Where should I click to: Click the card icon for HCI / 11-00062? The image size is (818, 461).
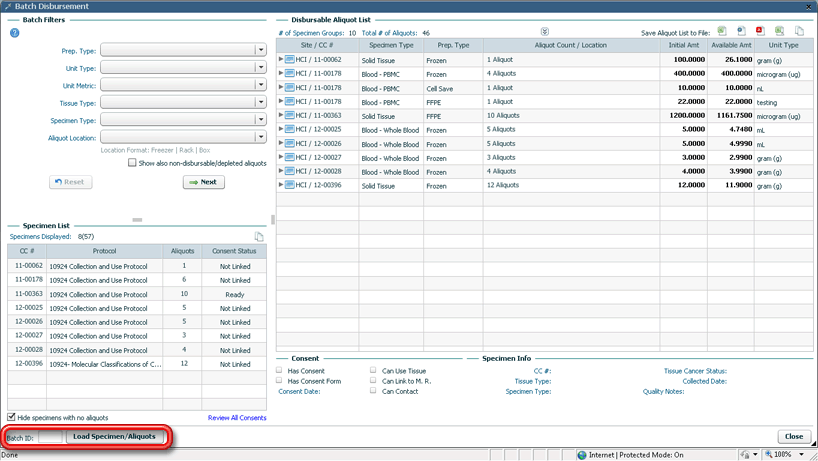coord(290,59)
